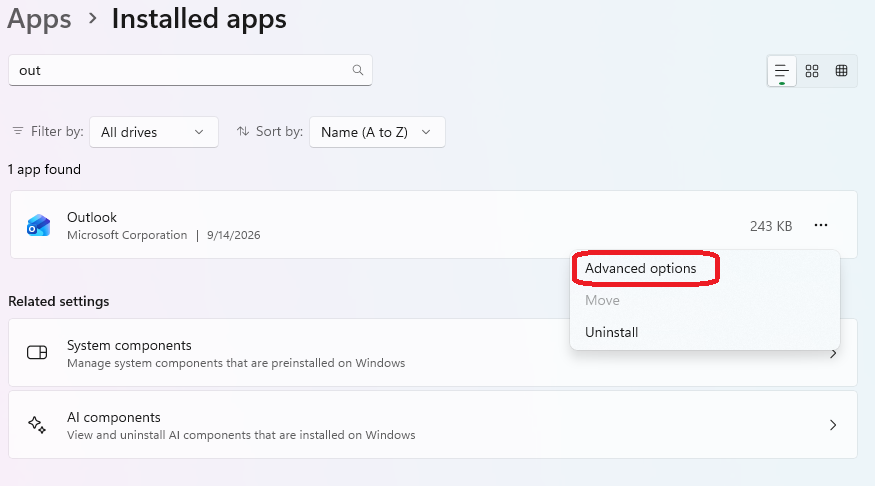Click the System components icon

[x=37, y=353]
